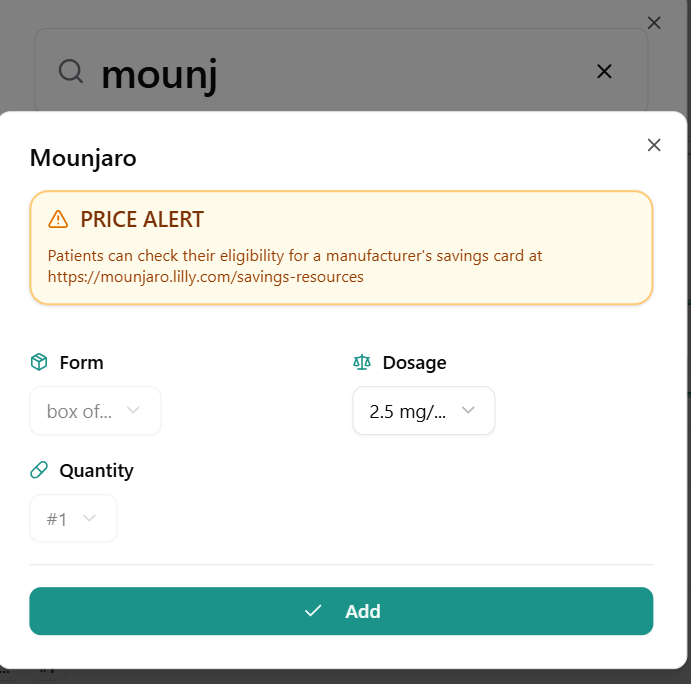Click the warning triangle in Price Alert
This screenshot has height=684, width=691.
coord(58,219)
